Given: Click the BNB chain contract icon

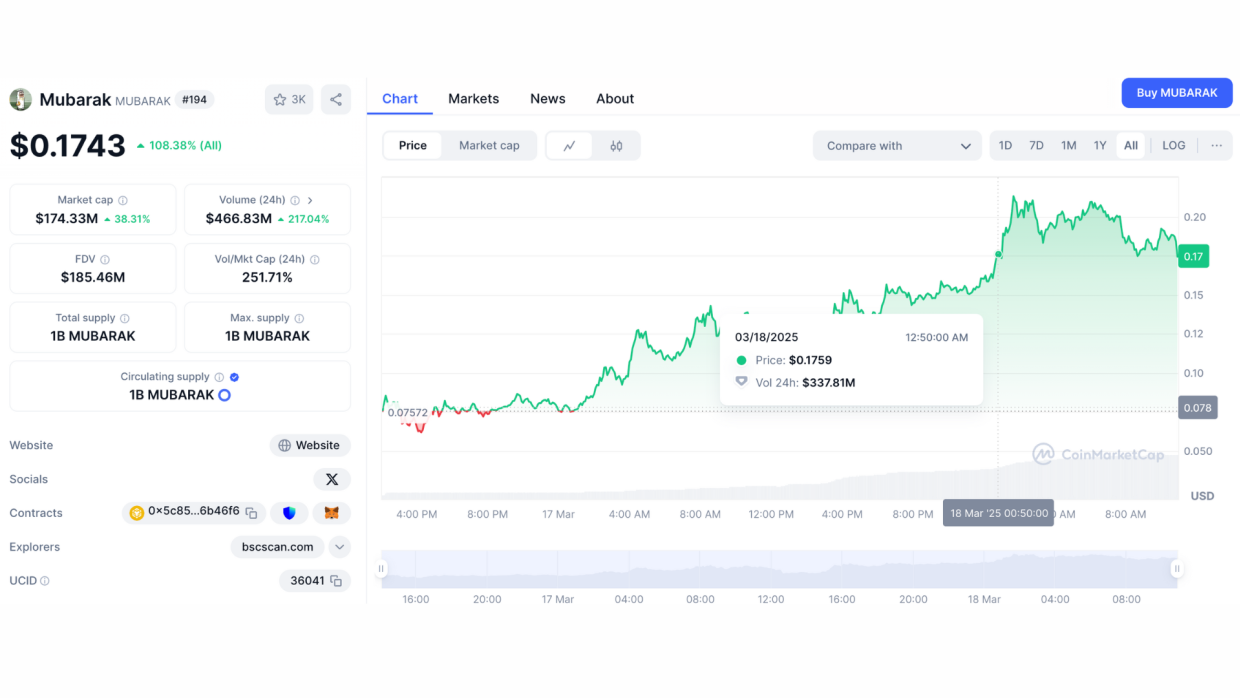Looking at the screenshot, I should pos(137,513).
